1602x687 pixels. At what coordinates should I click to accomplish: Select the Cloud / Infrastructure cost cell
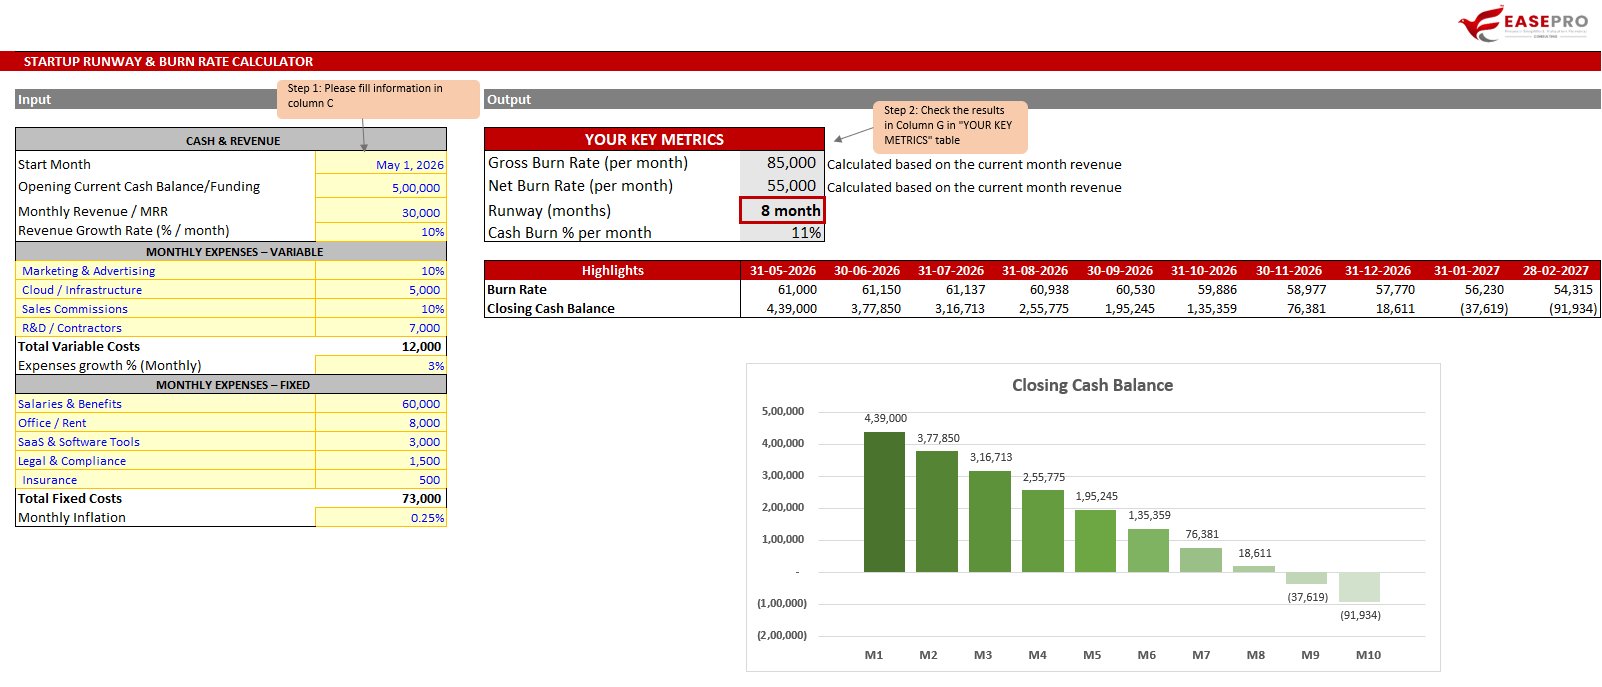(x=381, y=290)
